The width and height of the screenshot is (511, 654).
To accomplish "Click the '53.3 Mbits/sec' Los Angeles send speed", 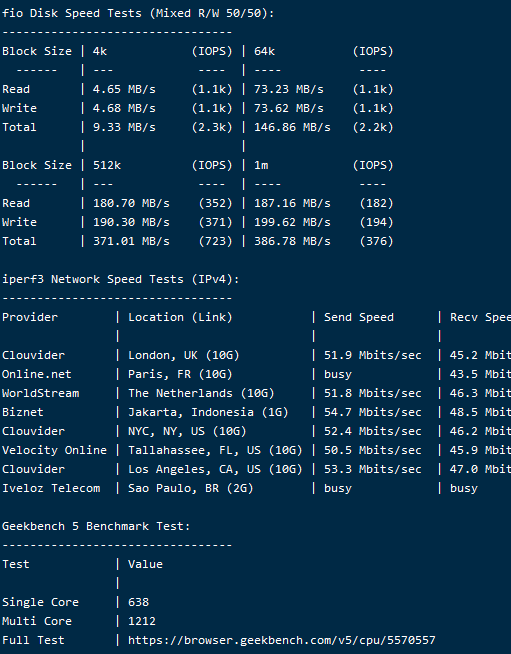I will point(373,469).
